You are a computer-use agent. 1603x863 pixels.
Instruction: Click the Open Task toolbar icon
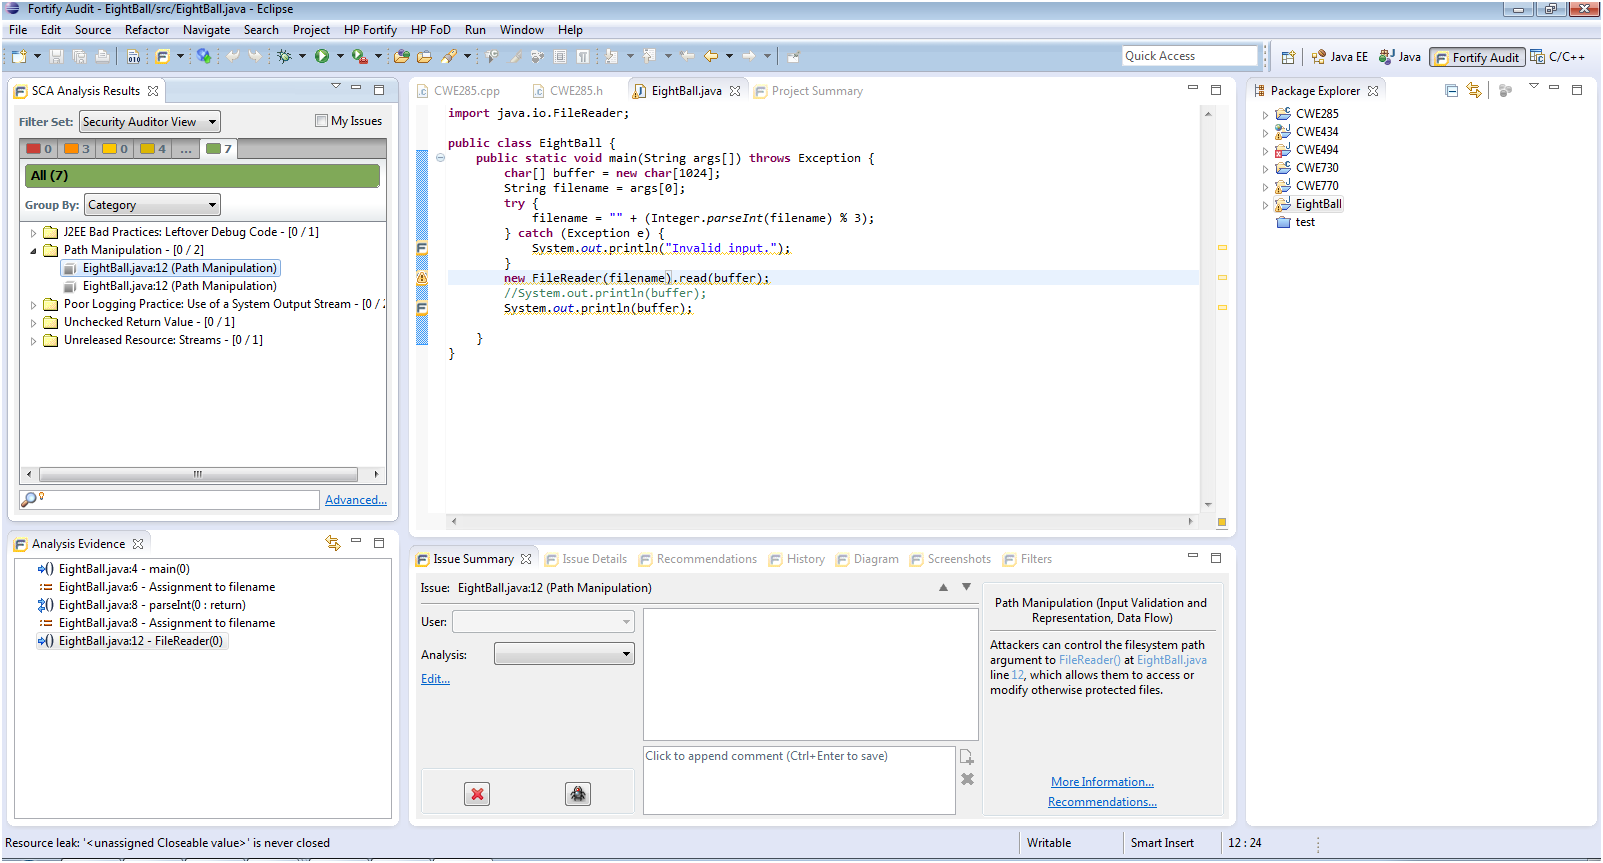(424, 57)
